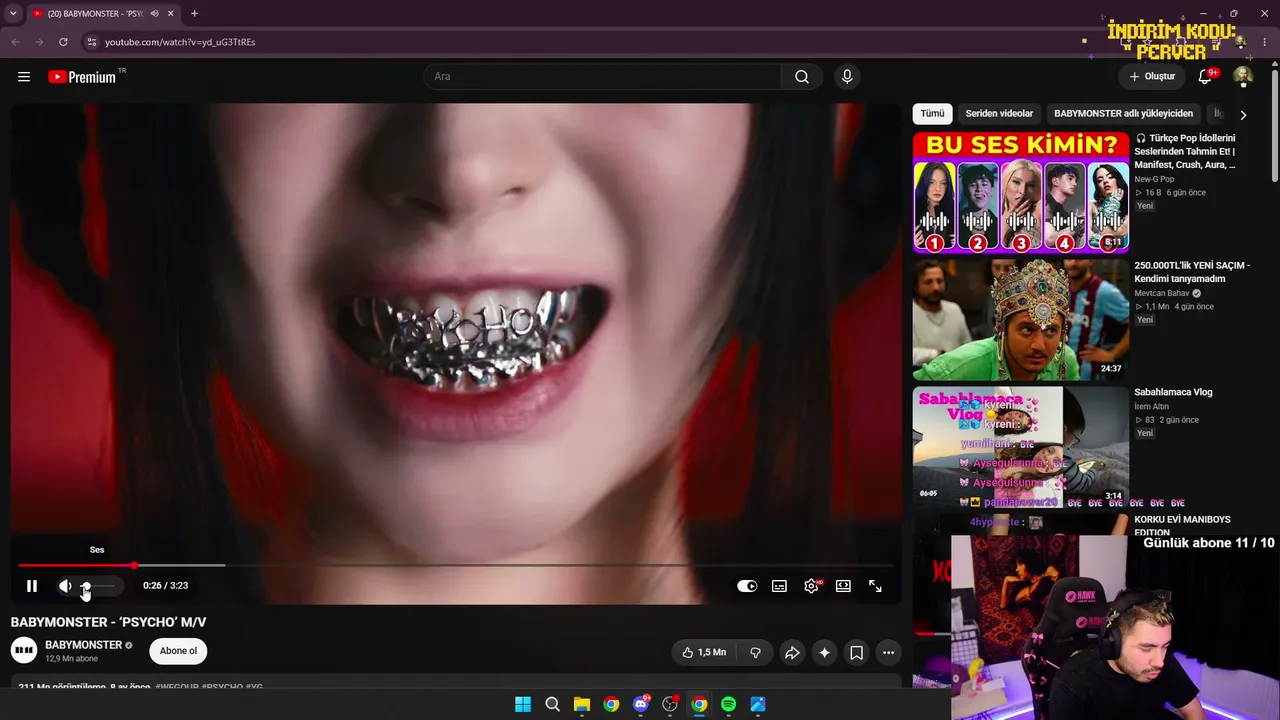Click the youtube.com URL address bar

point(180,42)
